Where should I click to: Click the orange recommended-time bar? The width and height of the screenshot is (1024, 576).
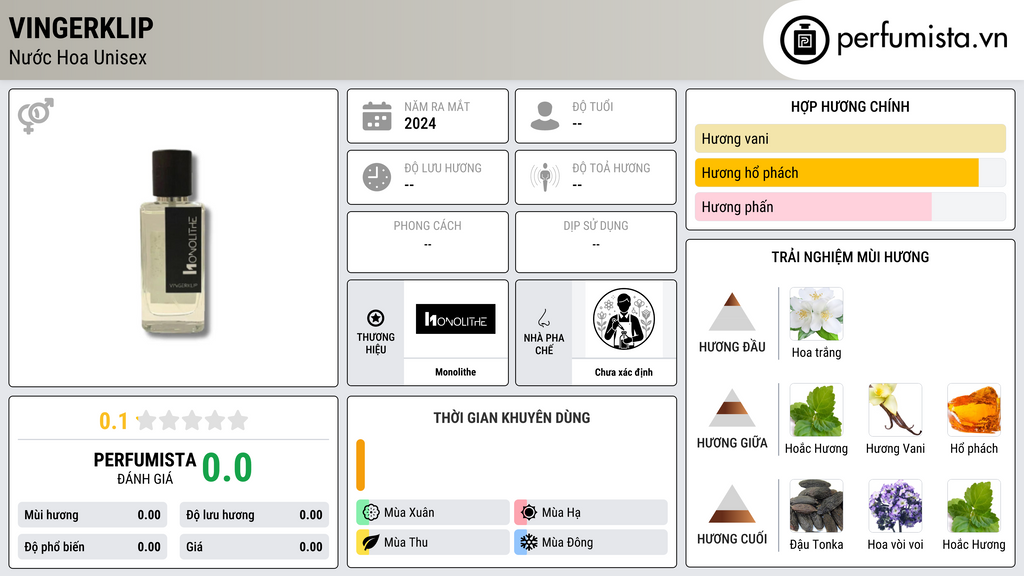pyautogui.click(x=360, y=465)
